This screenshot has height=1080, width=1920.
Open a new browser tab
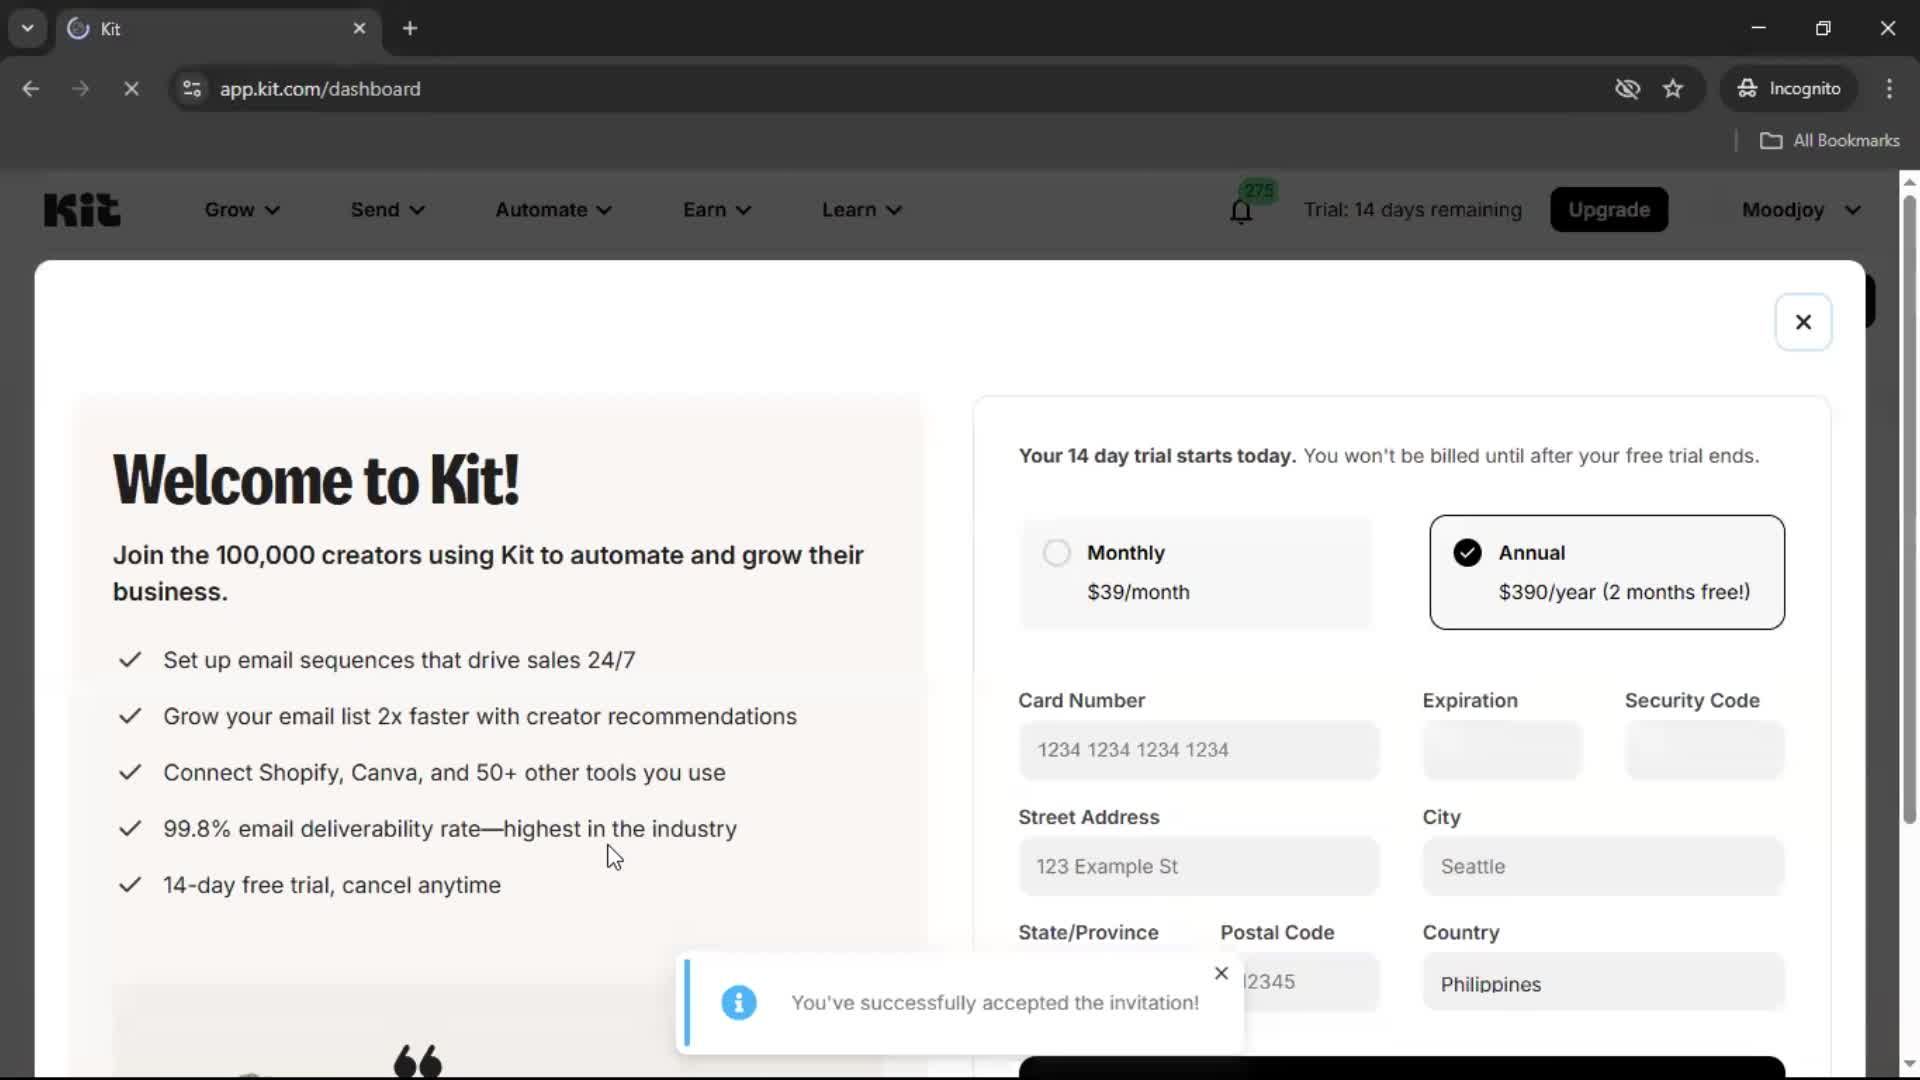(x=410, y=29)
